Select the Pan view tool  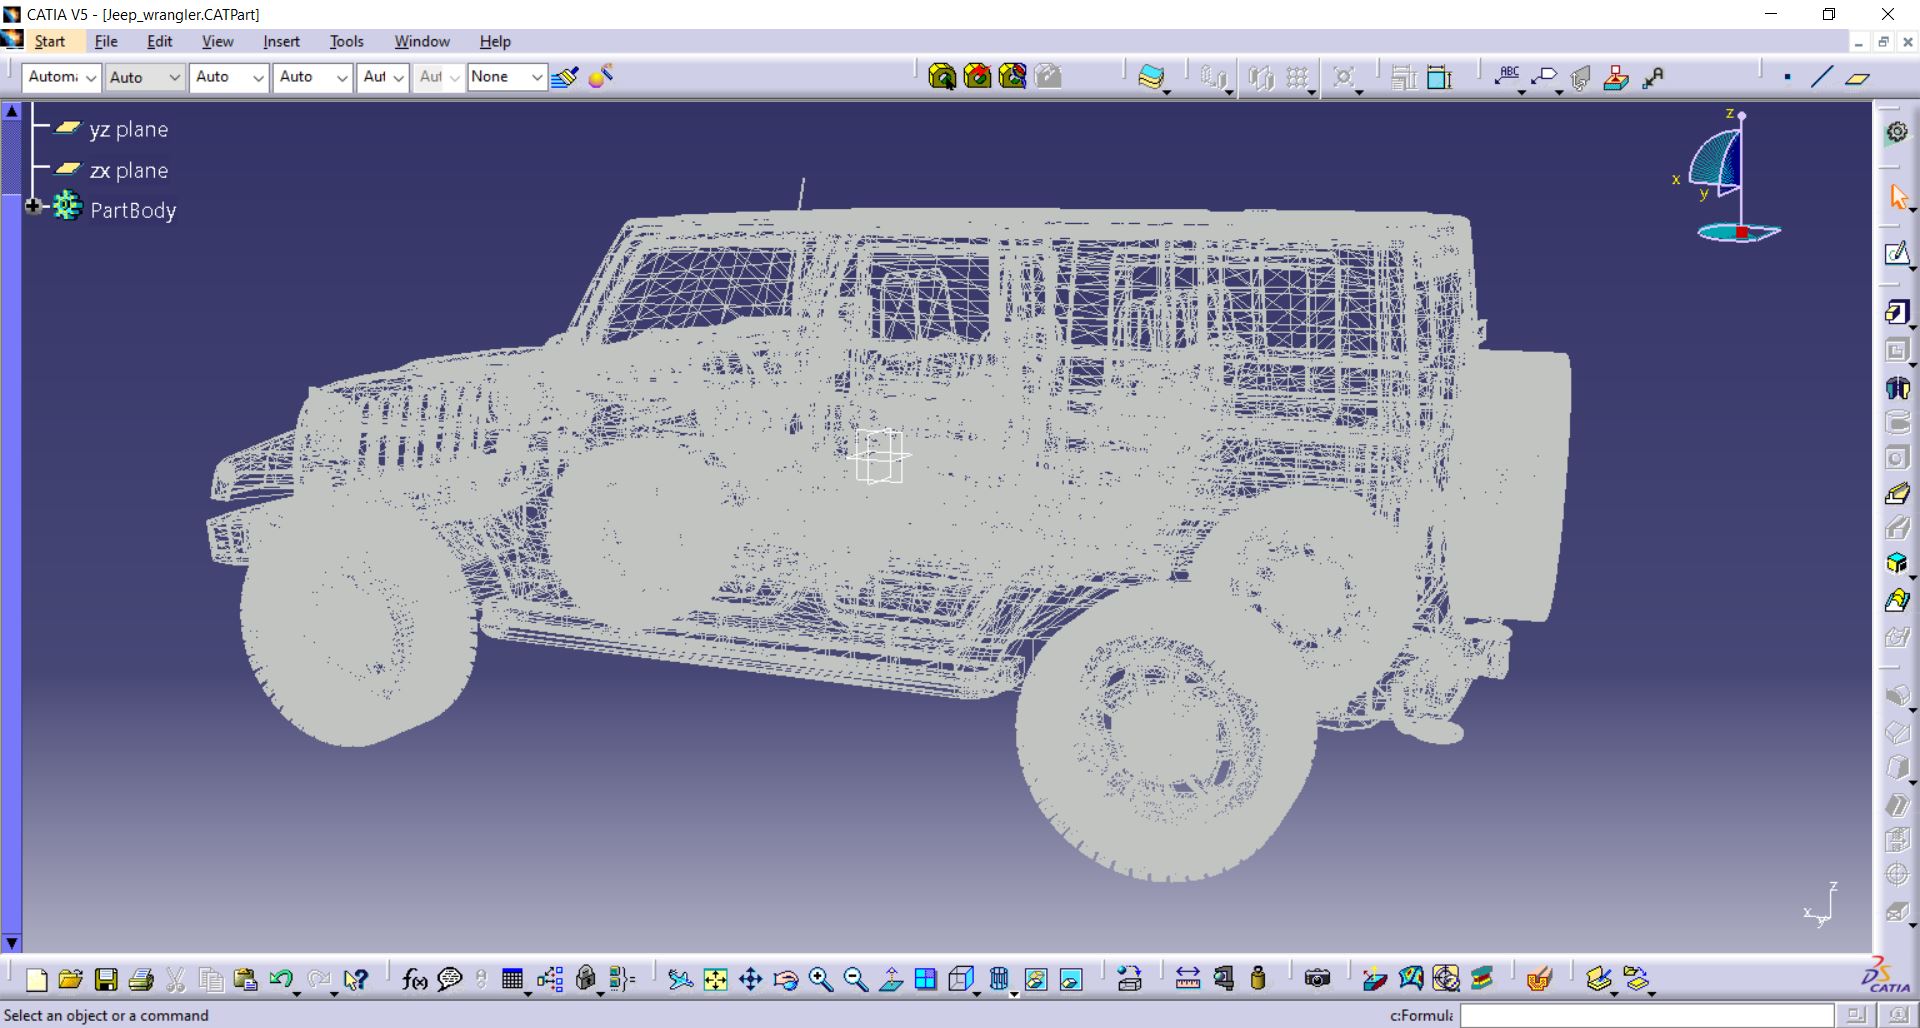coord(750,980)
